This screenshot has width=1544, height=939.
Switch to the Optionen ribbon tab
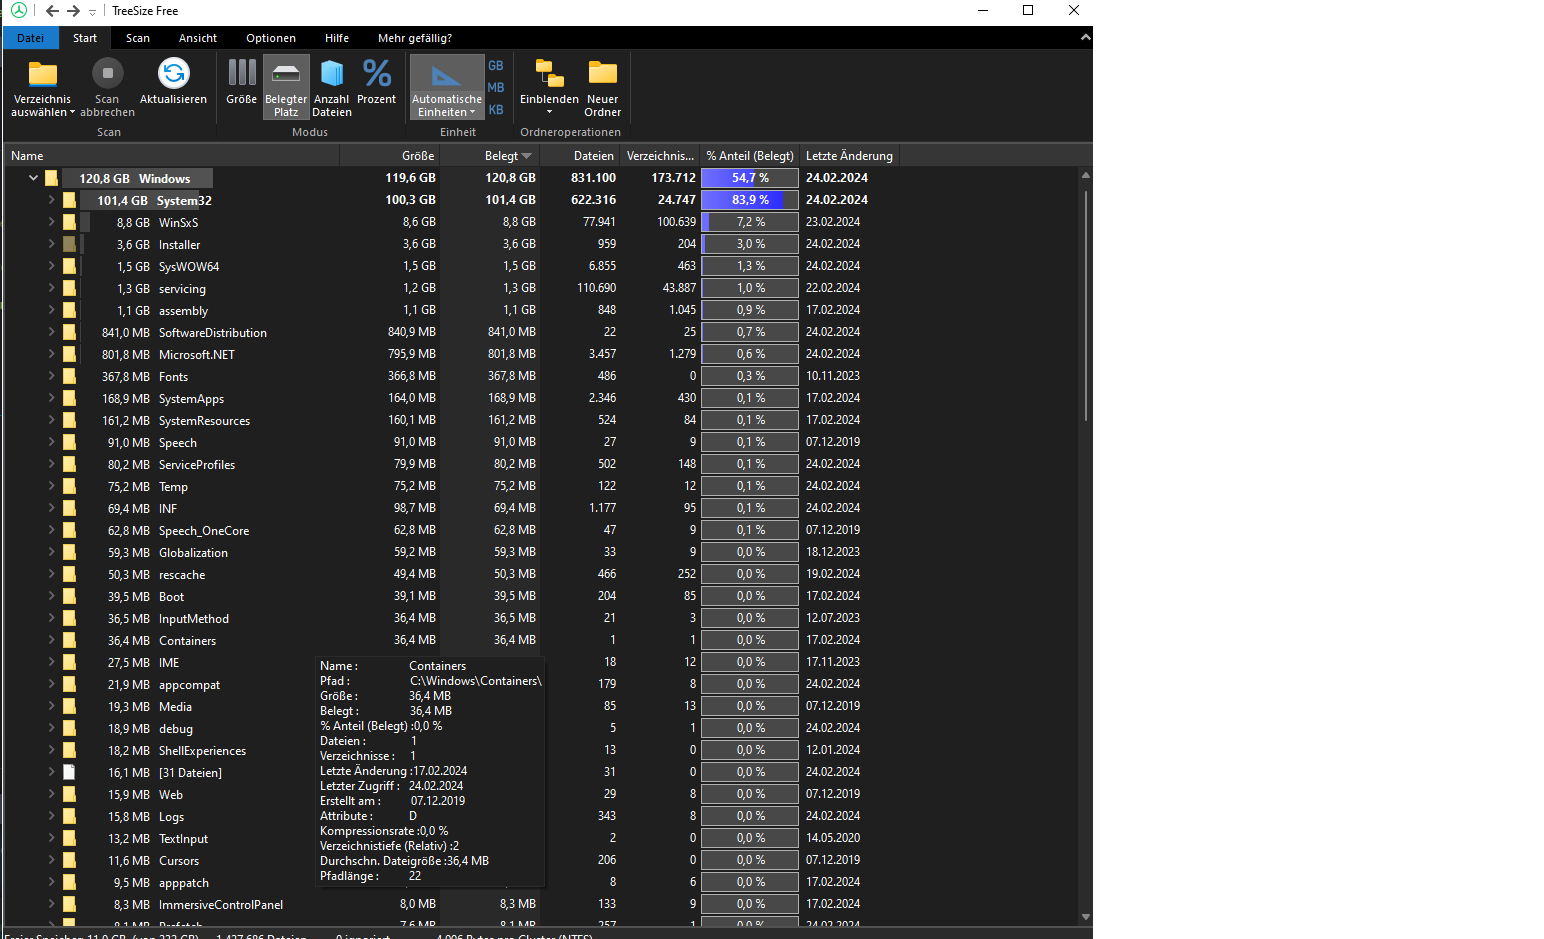(271, 38)
